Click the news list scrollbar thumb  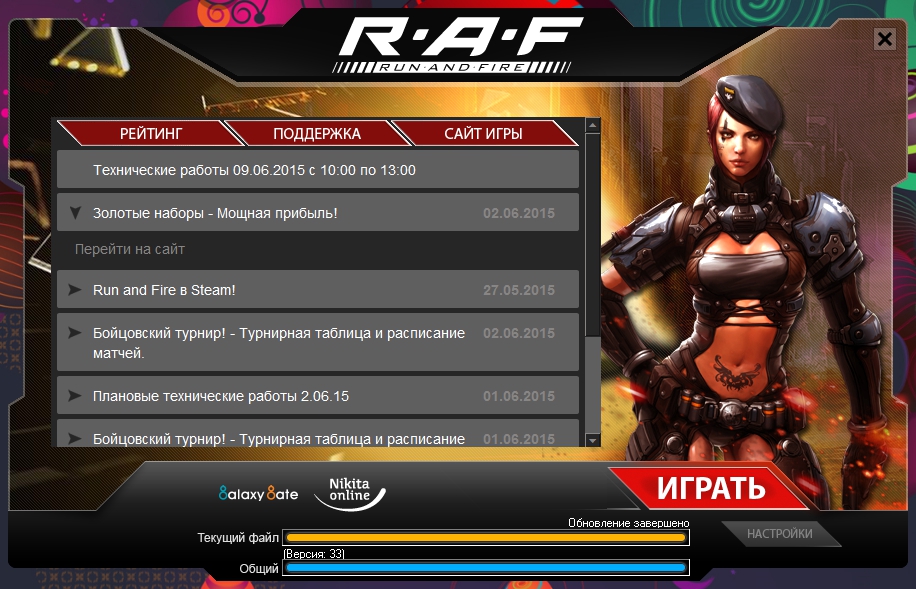592,234
